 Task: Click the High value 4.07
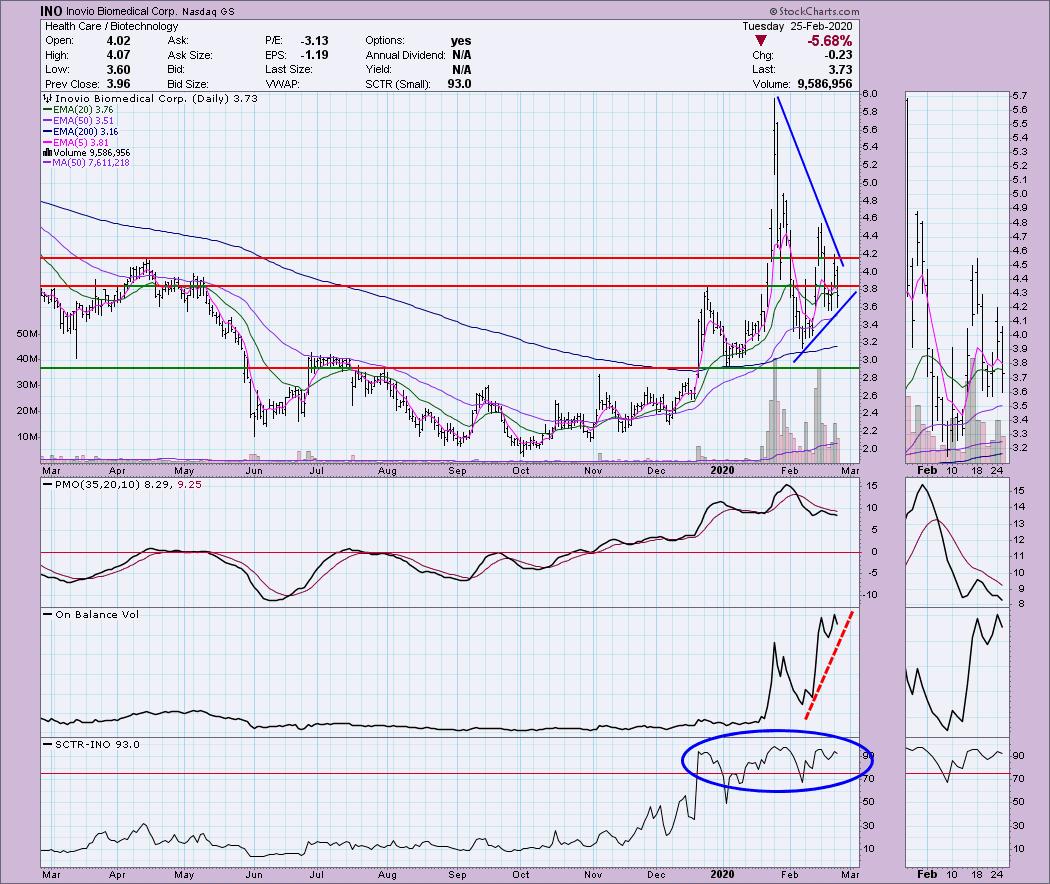(119, 55)
